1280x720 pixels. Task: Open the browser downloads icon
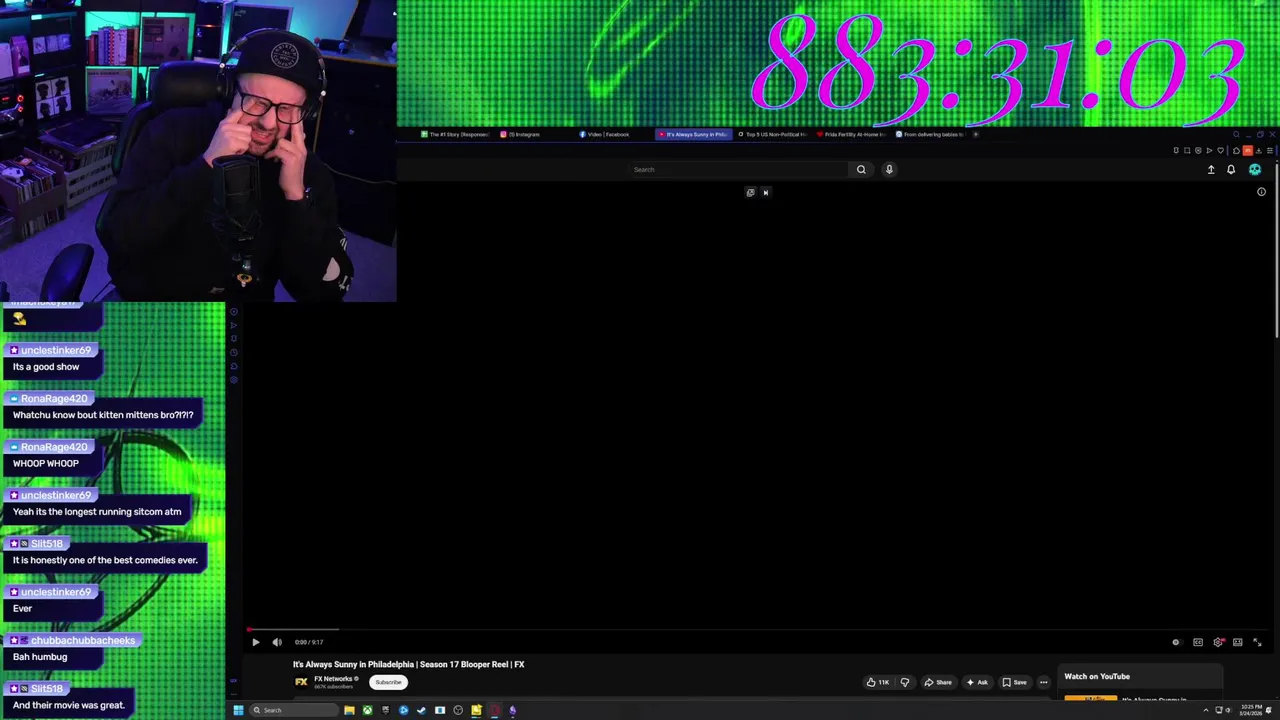click(1259, 150)
